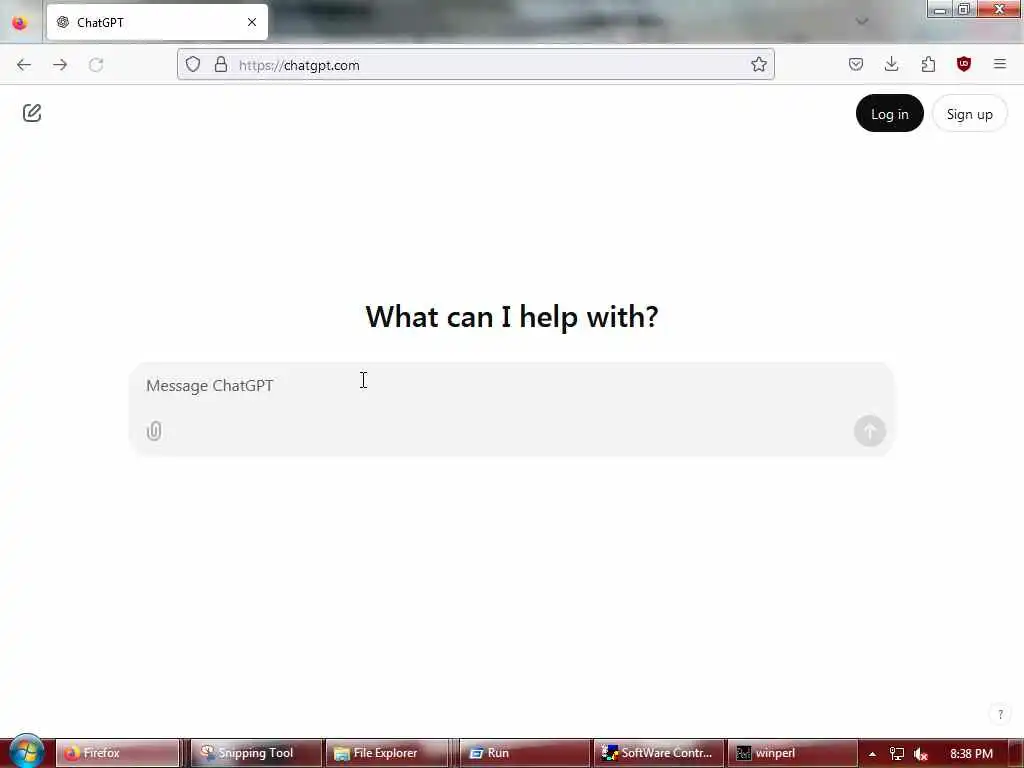This screenshot has height=768, width=1024.
Task: Open the muted volume tray icon
Action: 921,754
